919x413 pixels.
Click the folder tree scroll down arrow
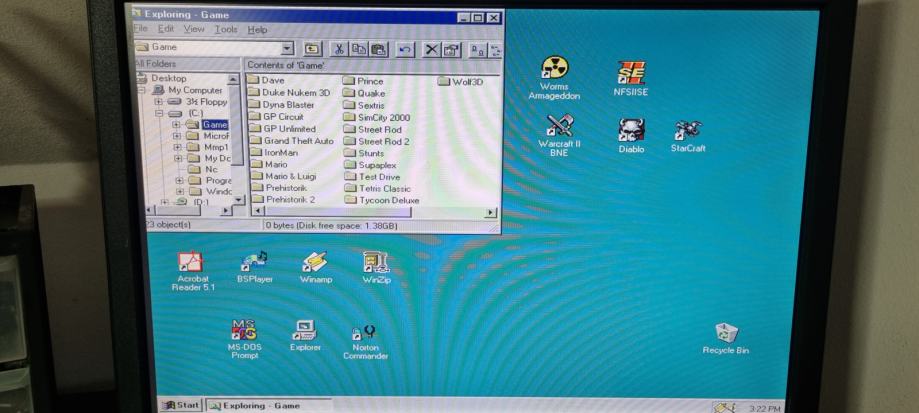238,200
